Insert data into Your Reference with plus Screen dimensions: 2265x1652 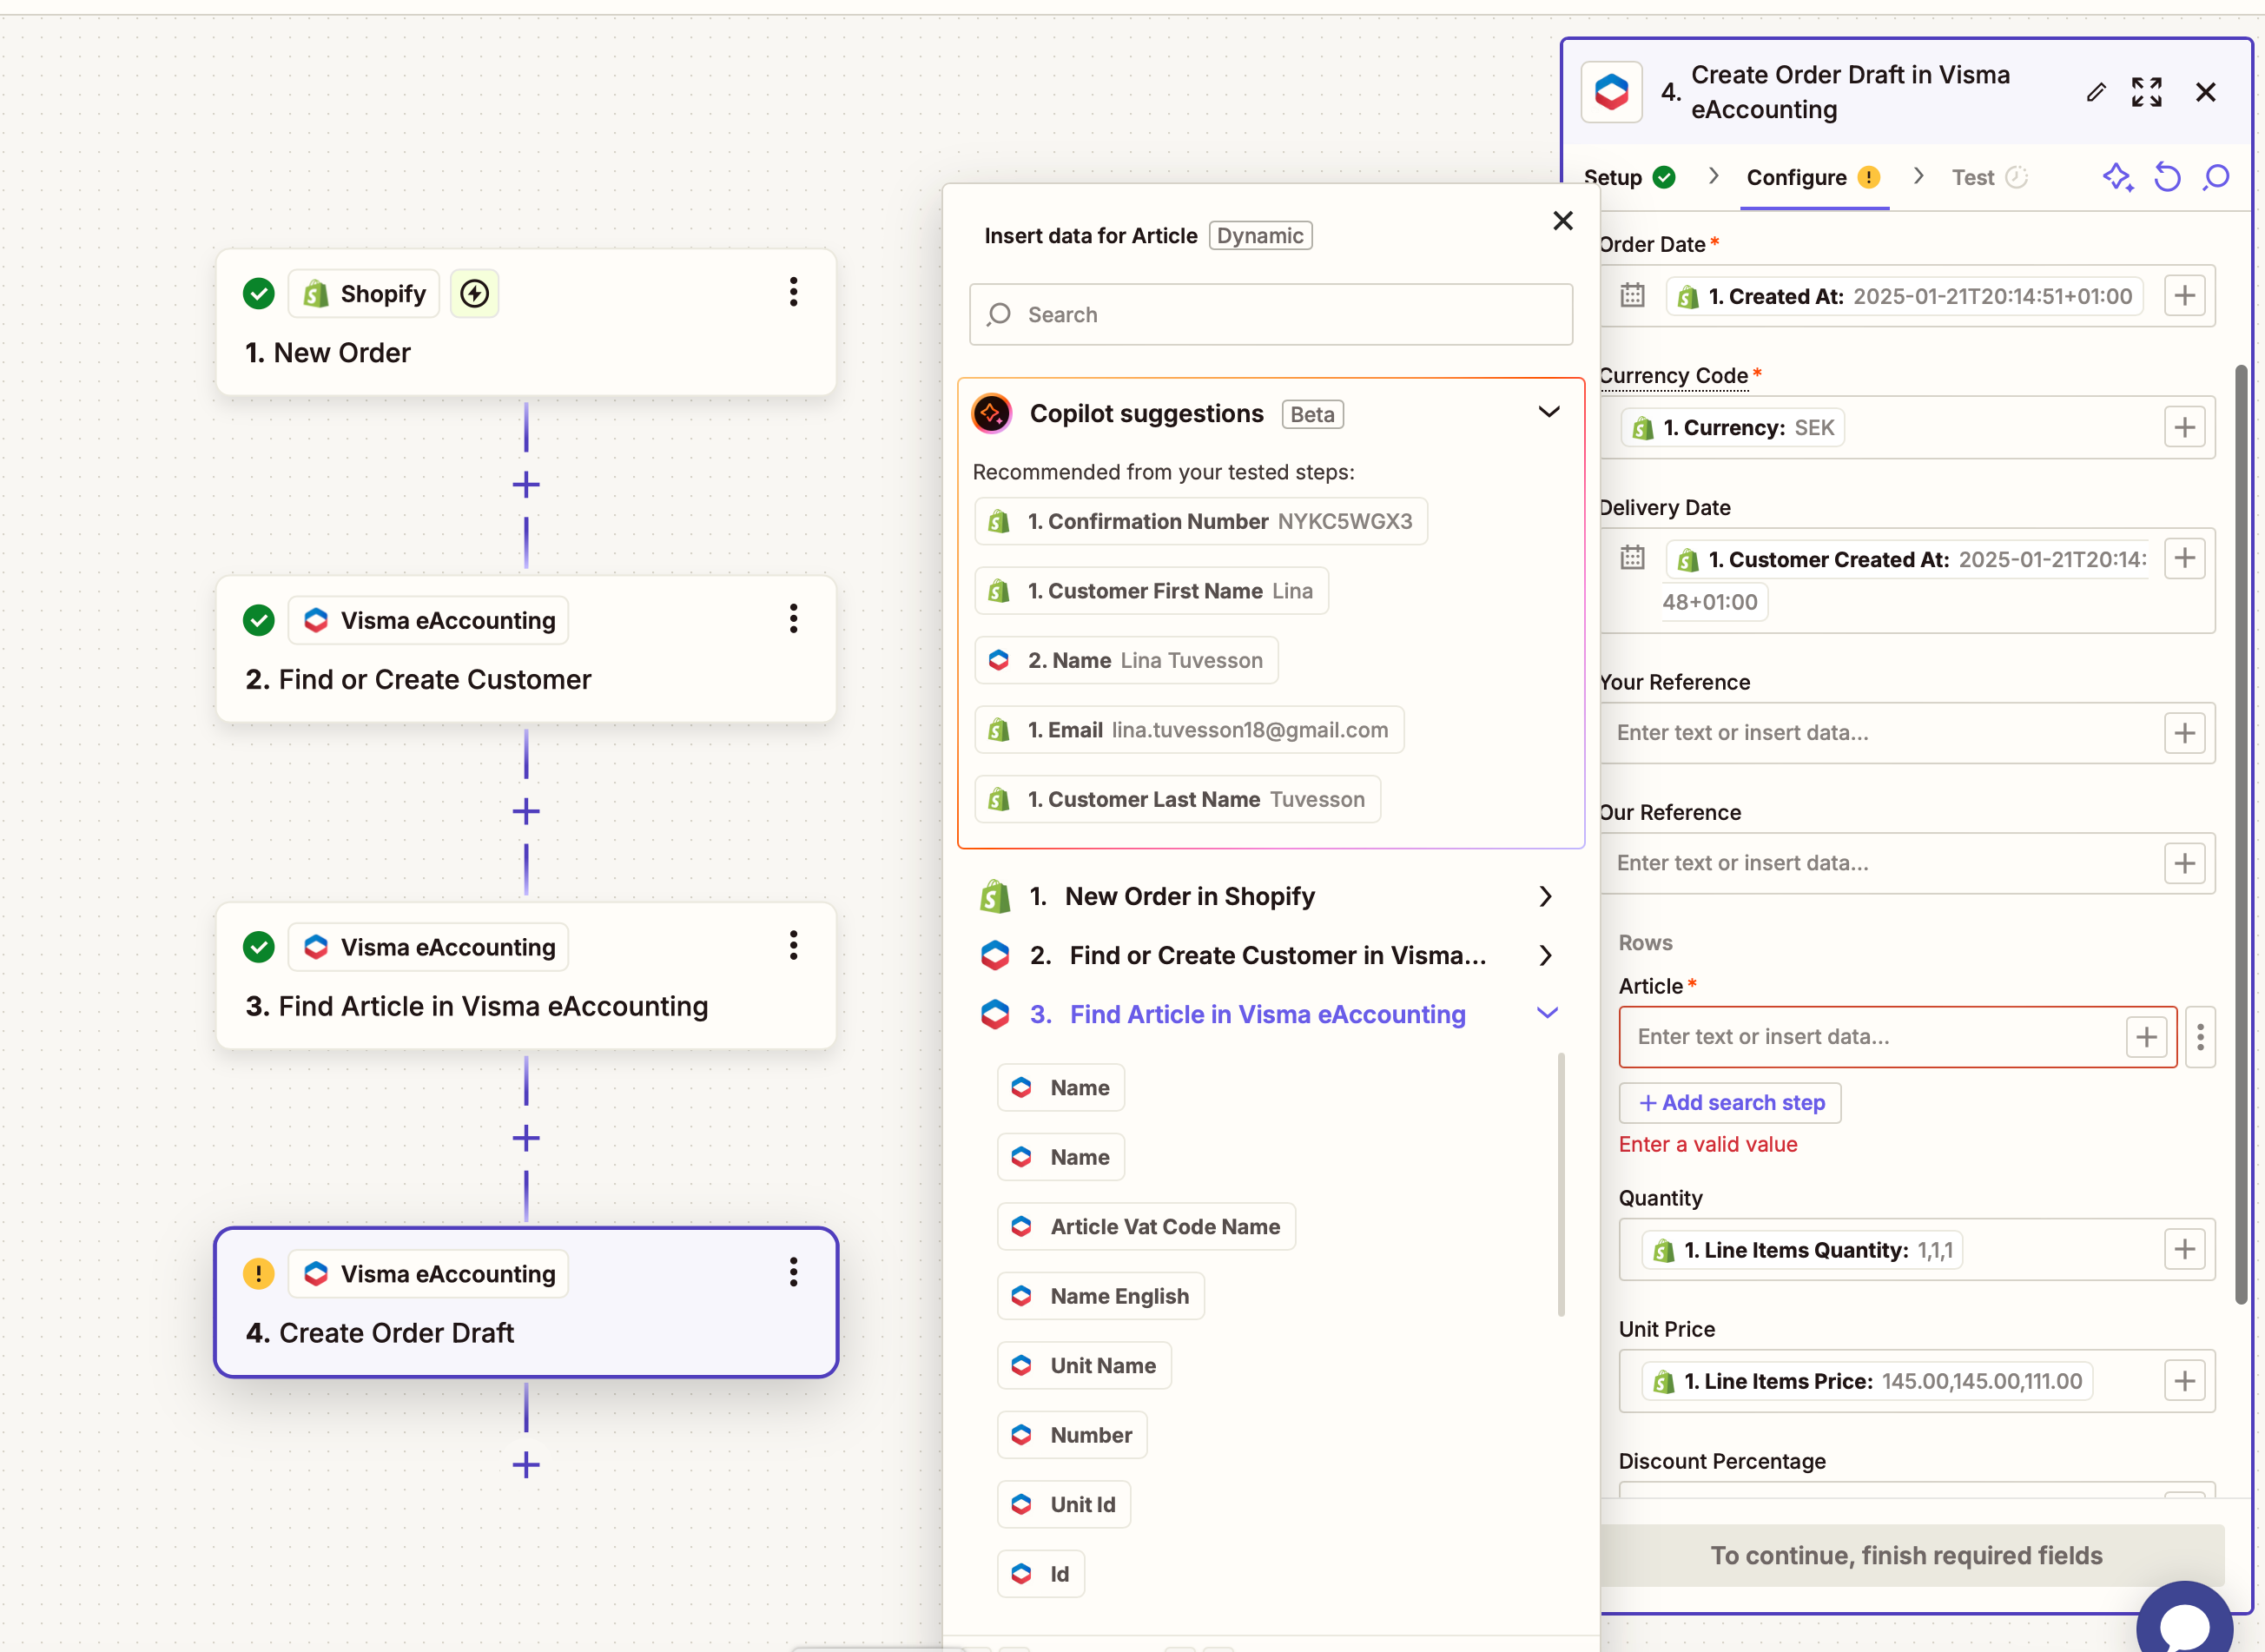[x=2184, y=733]
